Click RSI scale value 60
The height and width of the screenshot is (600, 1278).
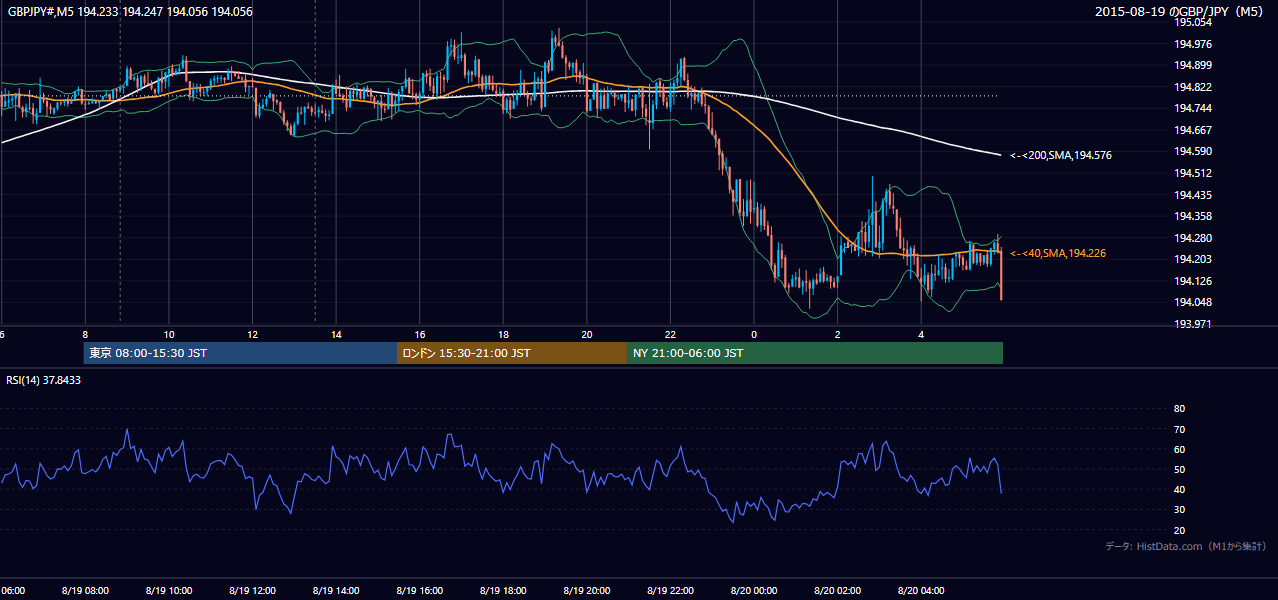[x=1179, y=449]
